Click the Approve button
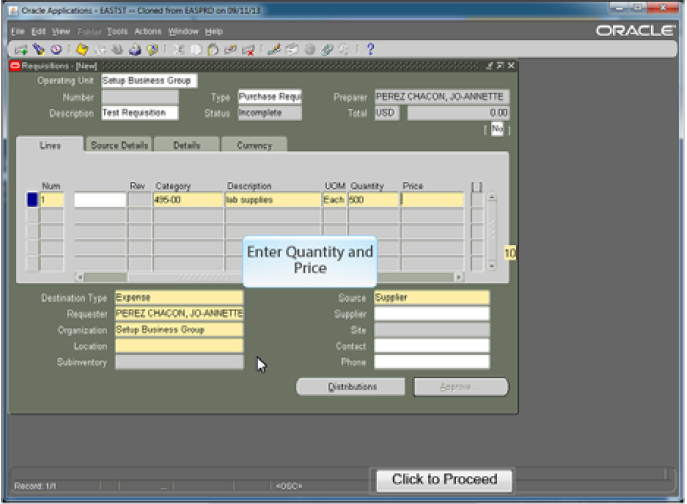Screen dimensions: 687x504 pyautogui.click(x=461, y=387)
